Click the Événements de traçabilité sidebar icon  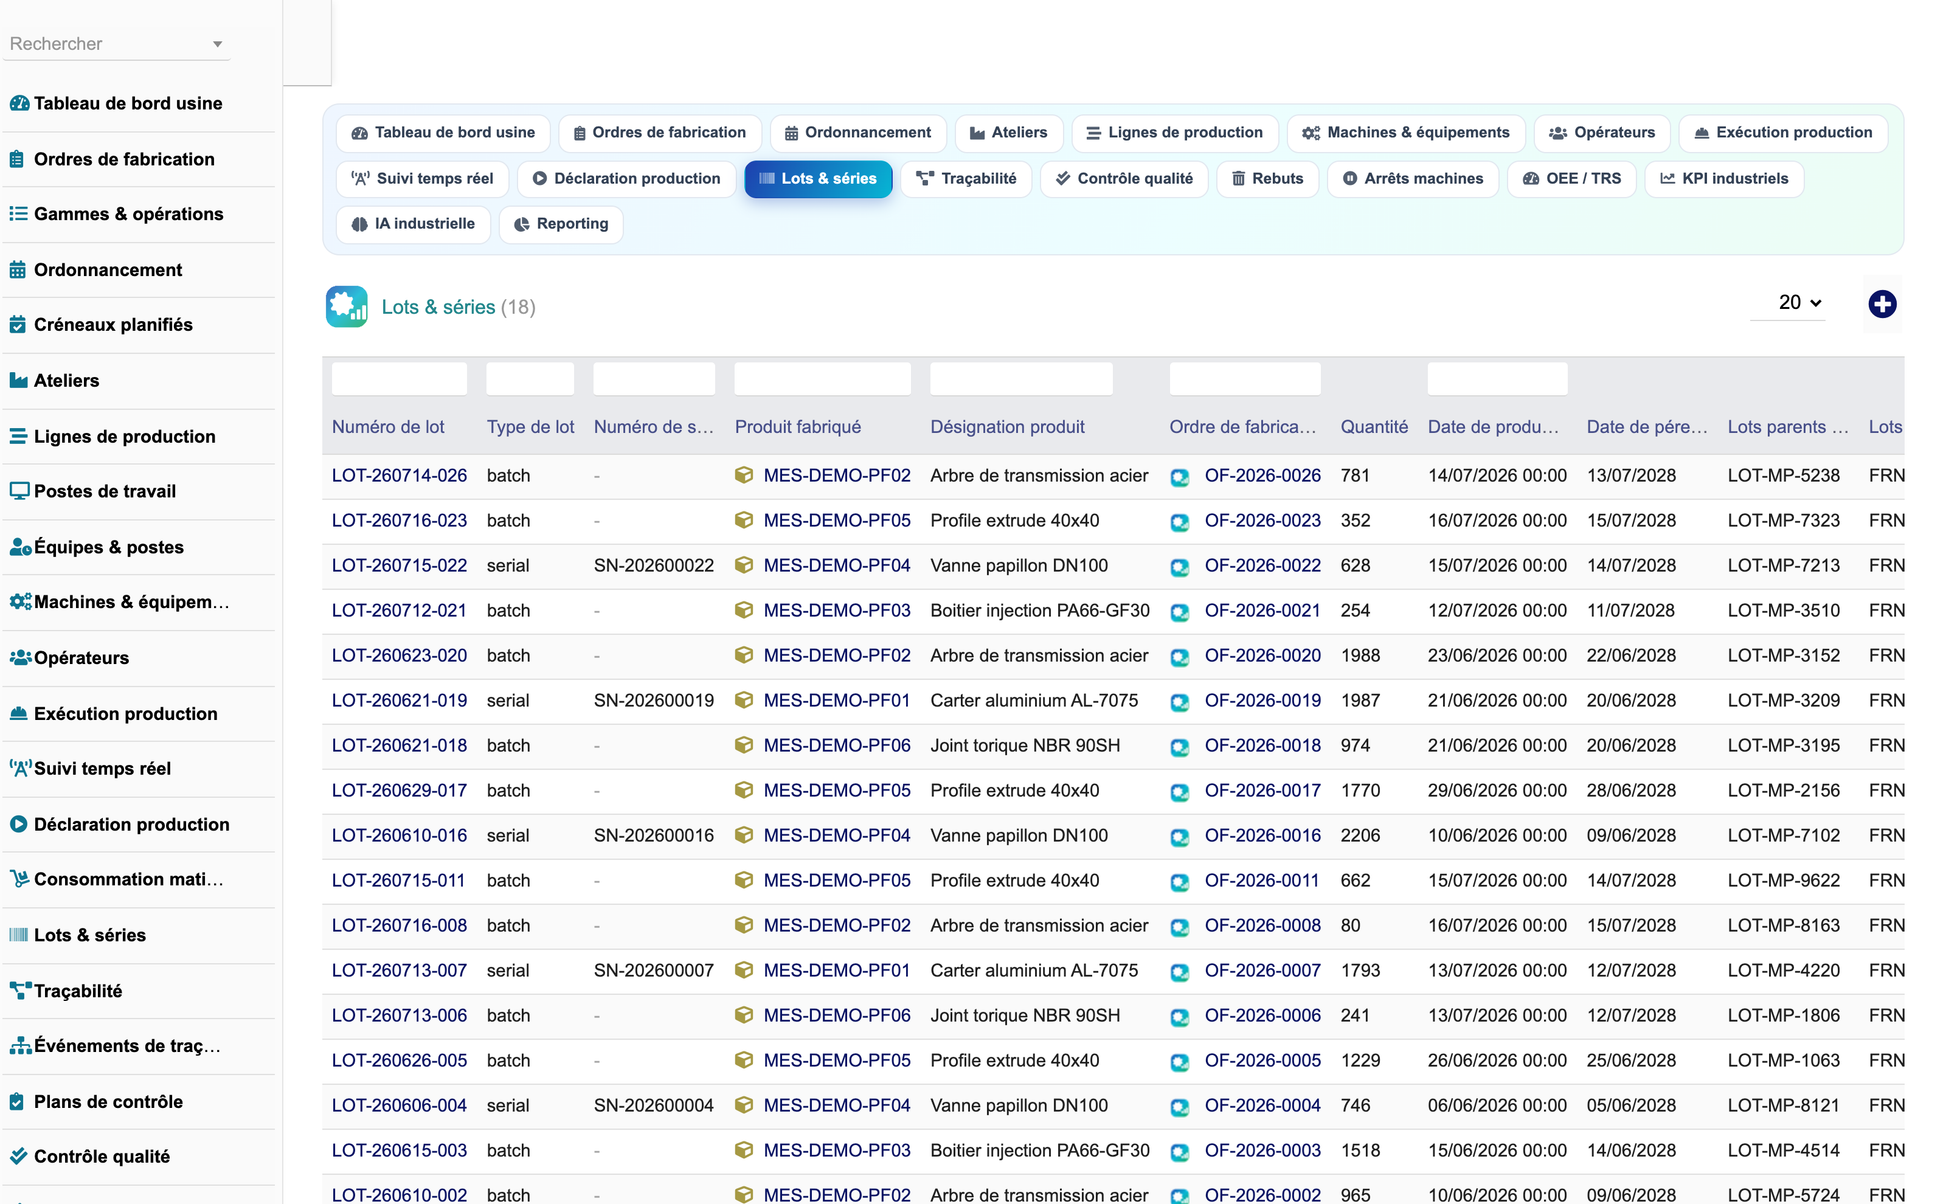pos(20,1046)
